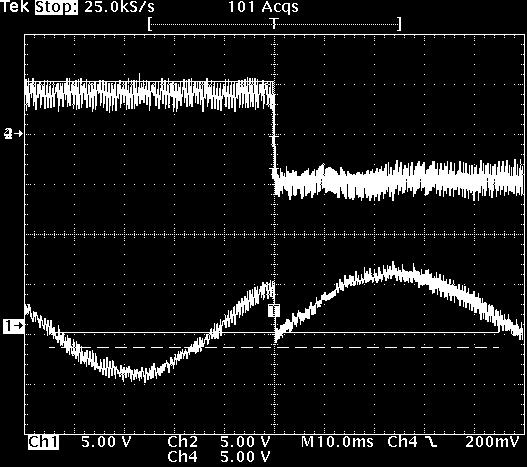Click the record view left bracket
Screen dimensions: 527x467
tap(150, 24)
